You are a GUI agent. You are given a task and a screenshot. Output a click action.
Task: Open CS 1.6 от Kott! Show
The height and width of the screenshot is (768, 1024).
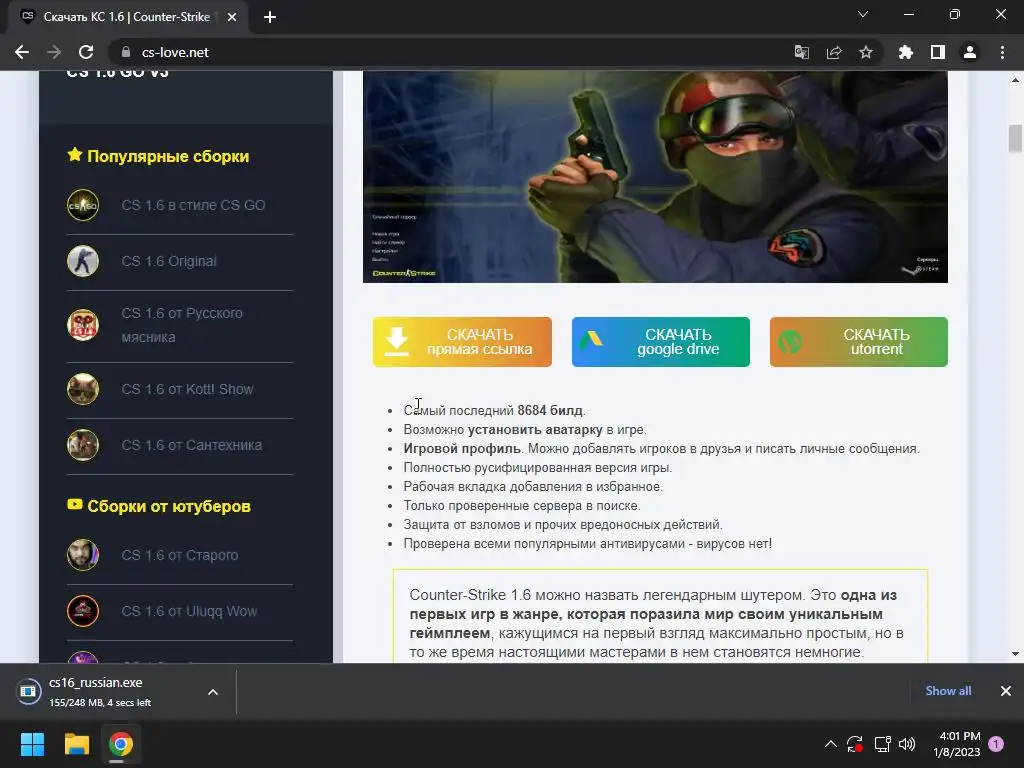[x=187, y=389]
